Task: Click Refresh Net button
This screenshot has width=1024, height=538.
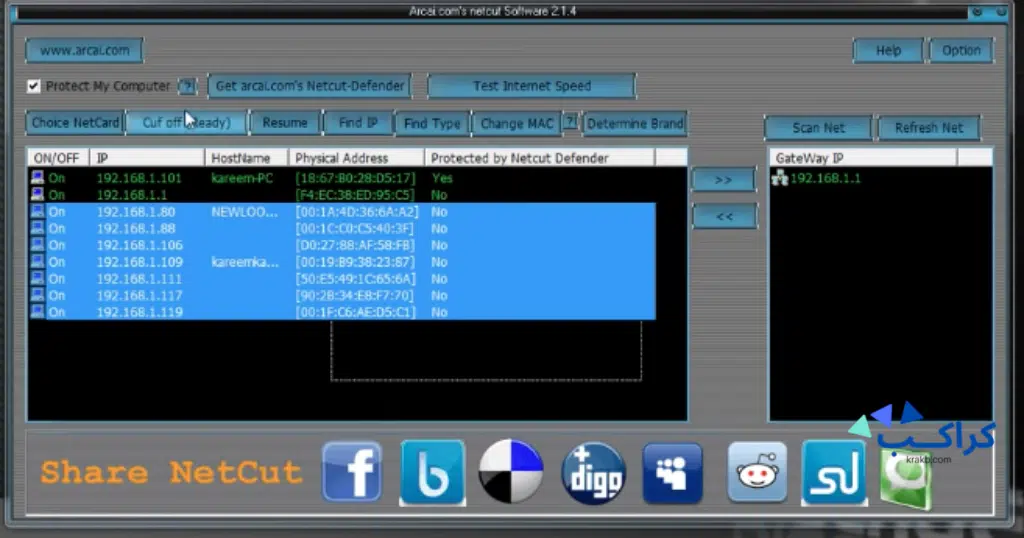Action: coord(929,128)
